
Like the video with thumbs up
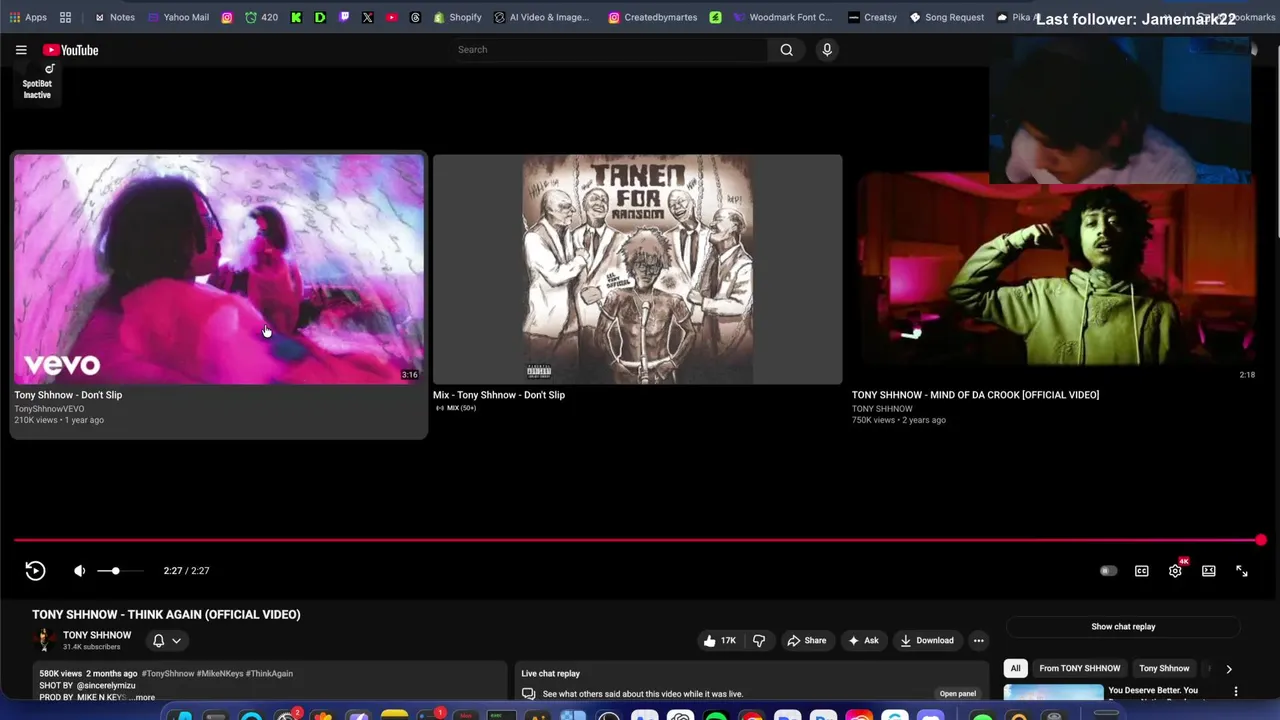tap(720, 641)
